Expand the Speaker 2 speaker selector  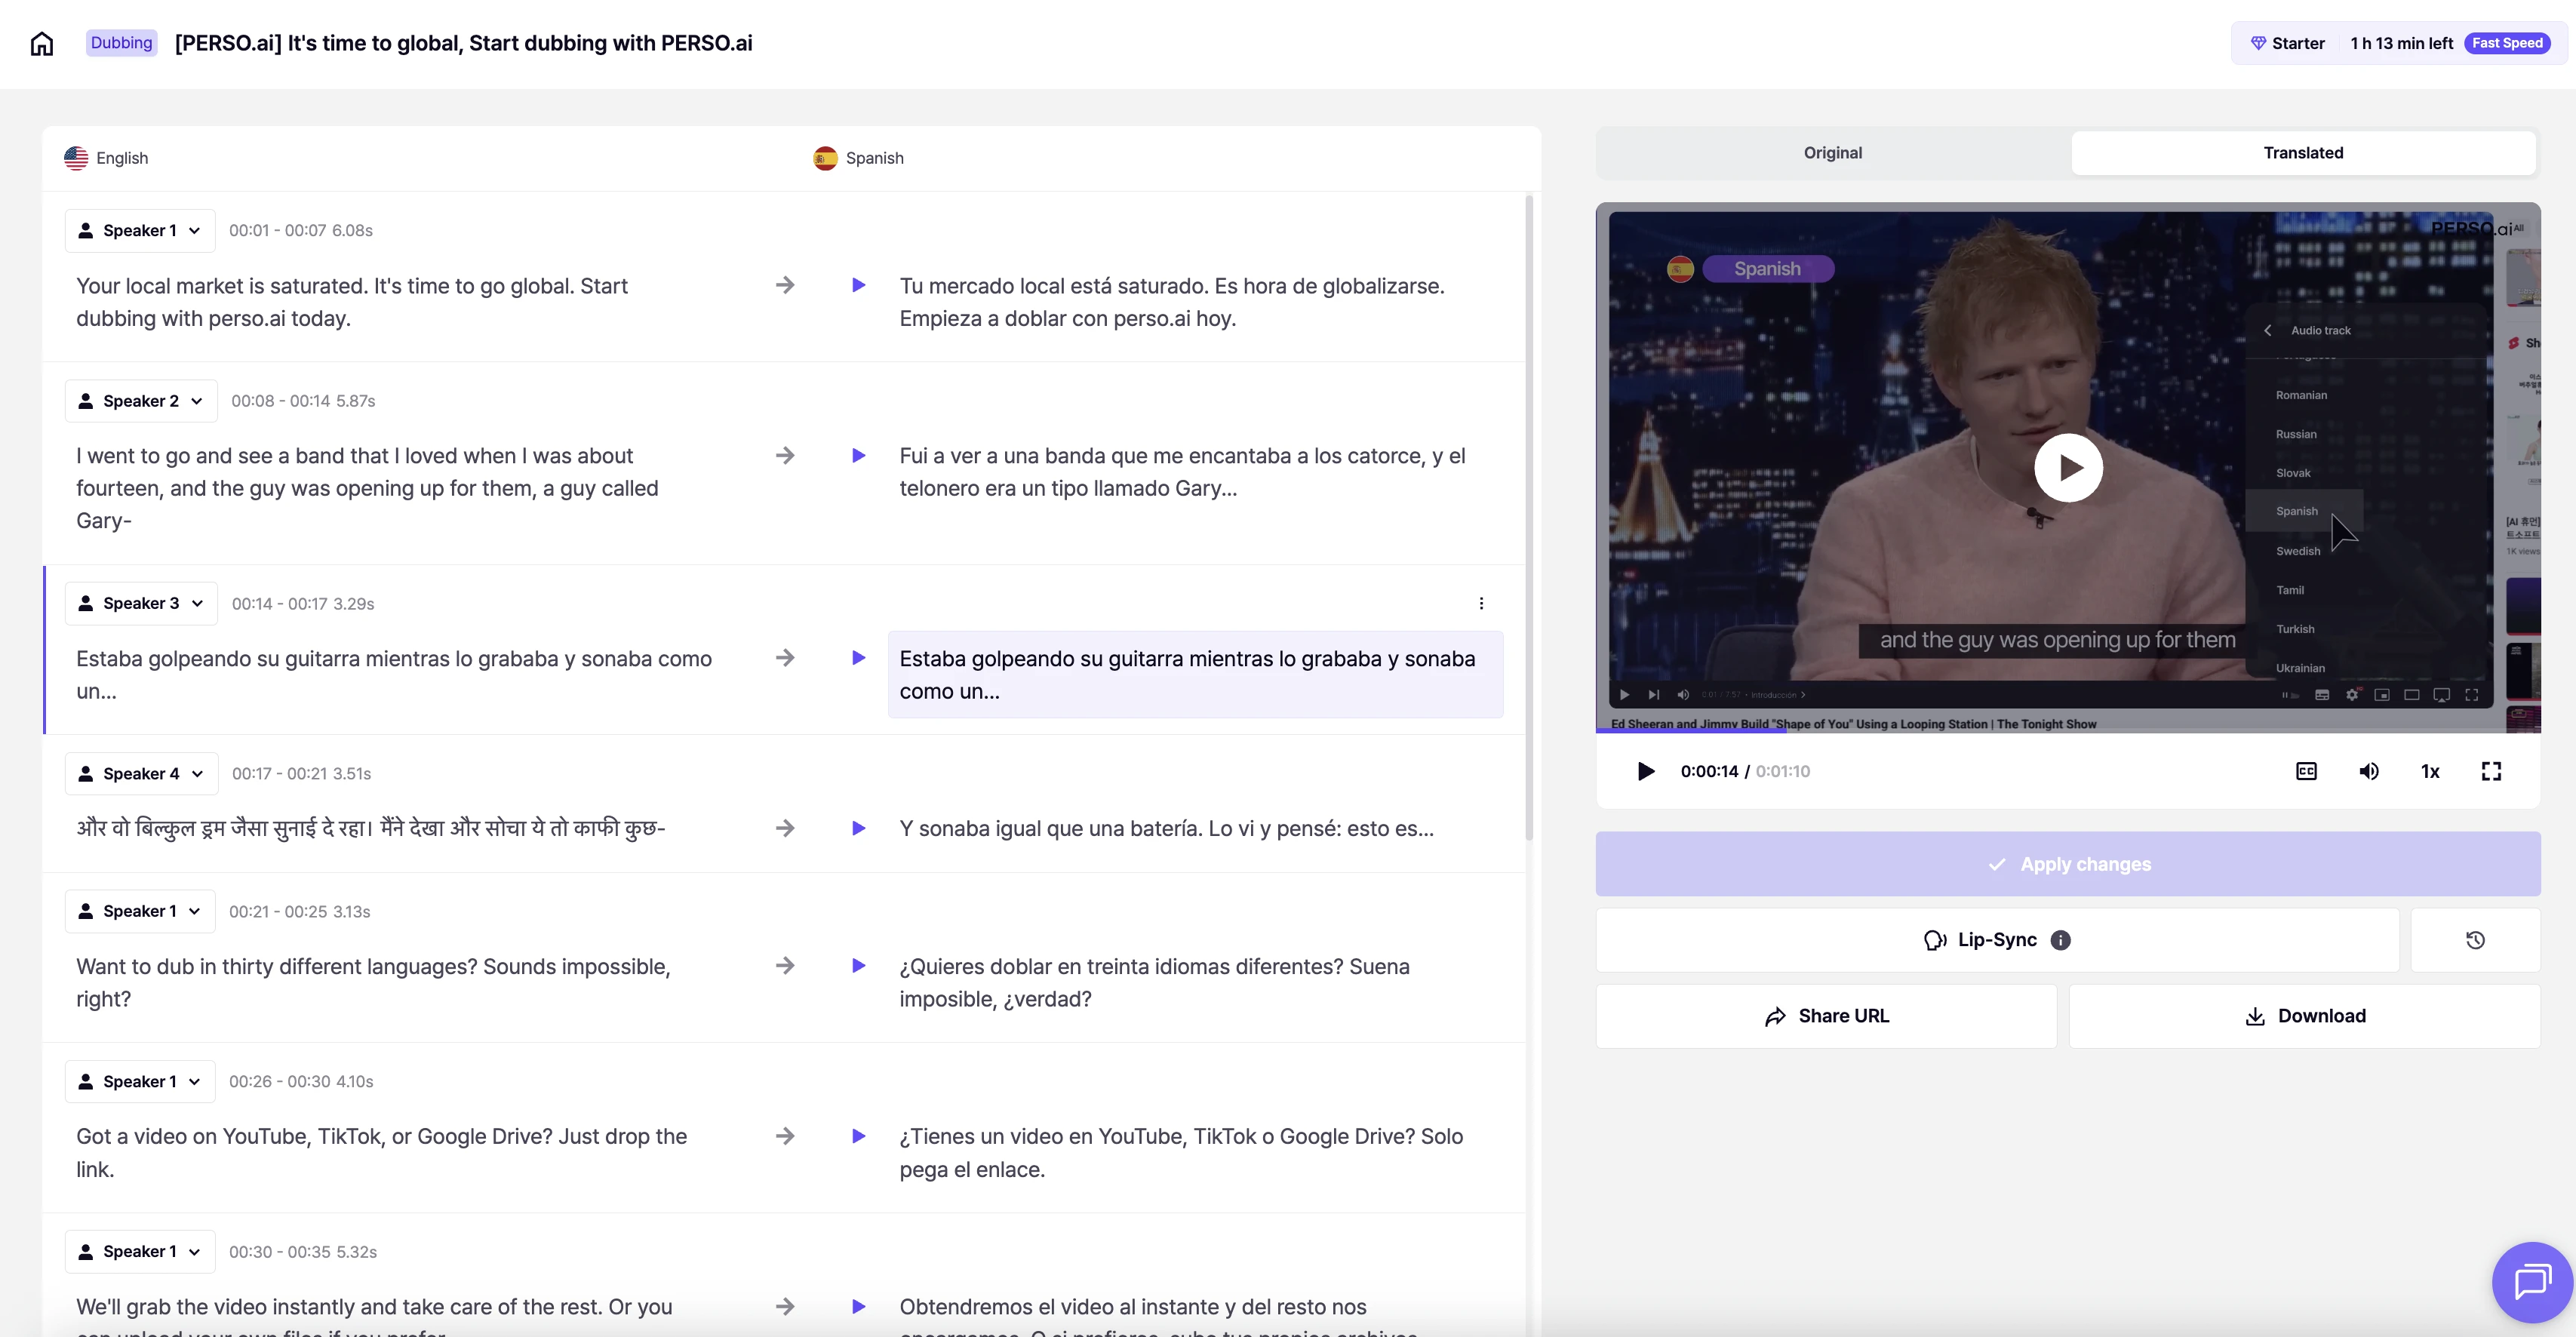tap(139, 400)
